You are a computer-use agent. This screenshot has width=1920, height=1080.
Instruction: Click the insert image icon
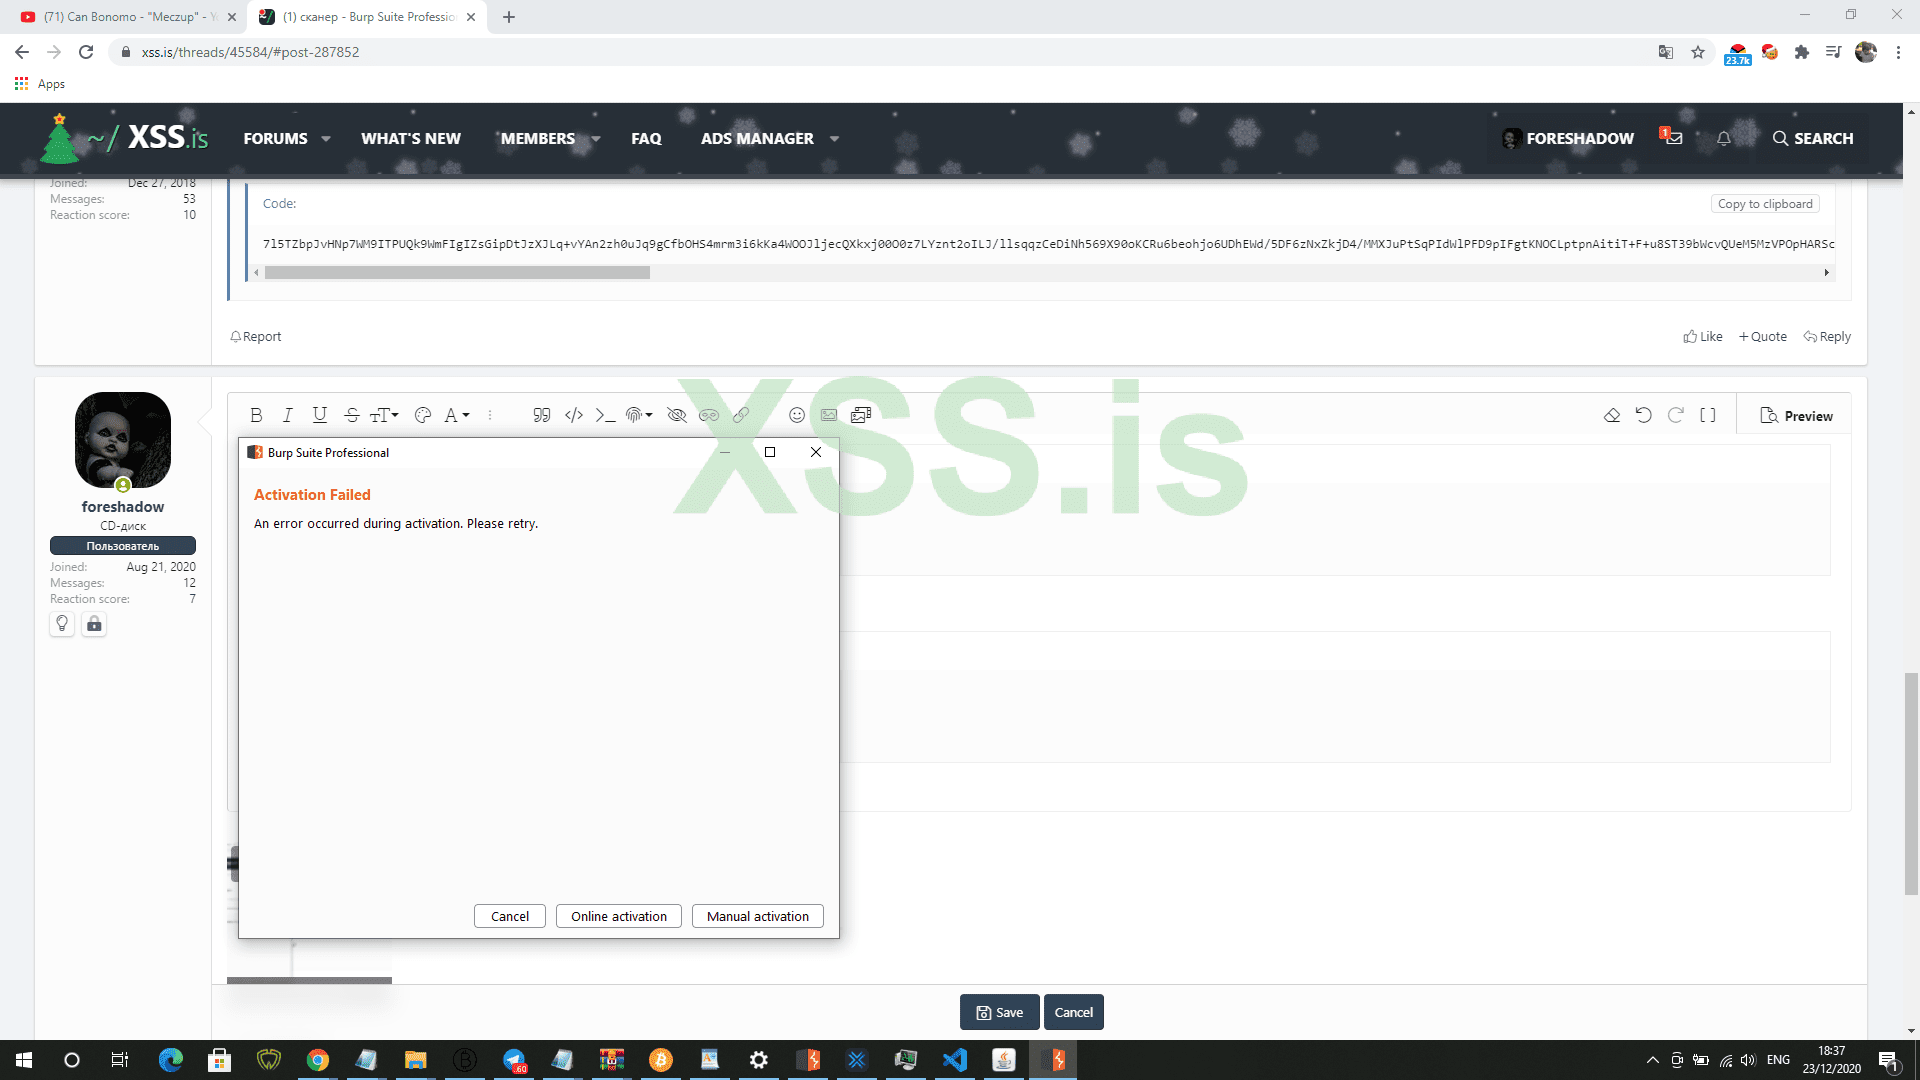(829, 415)
